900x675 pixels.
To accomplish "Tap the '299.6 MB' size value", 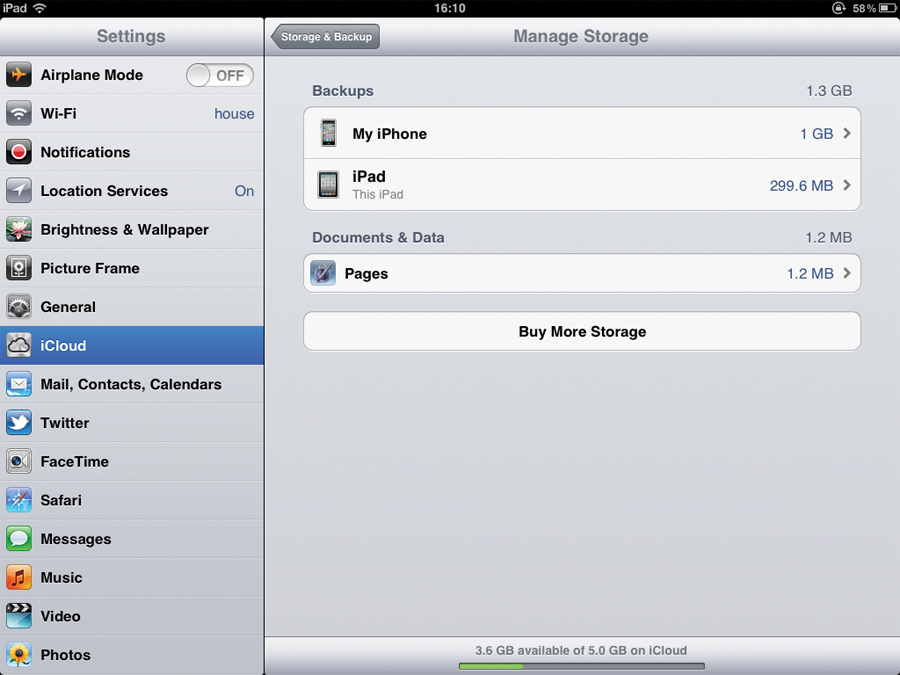I will (801, 185).
